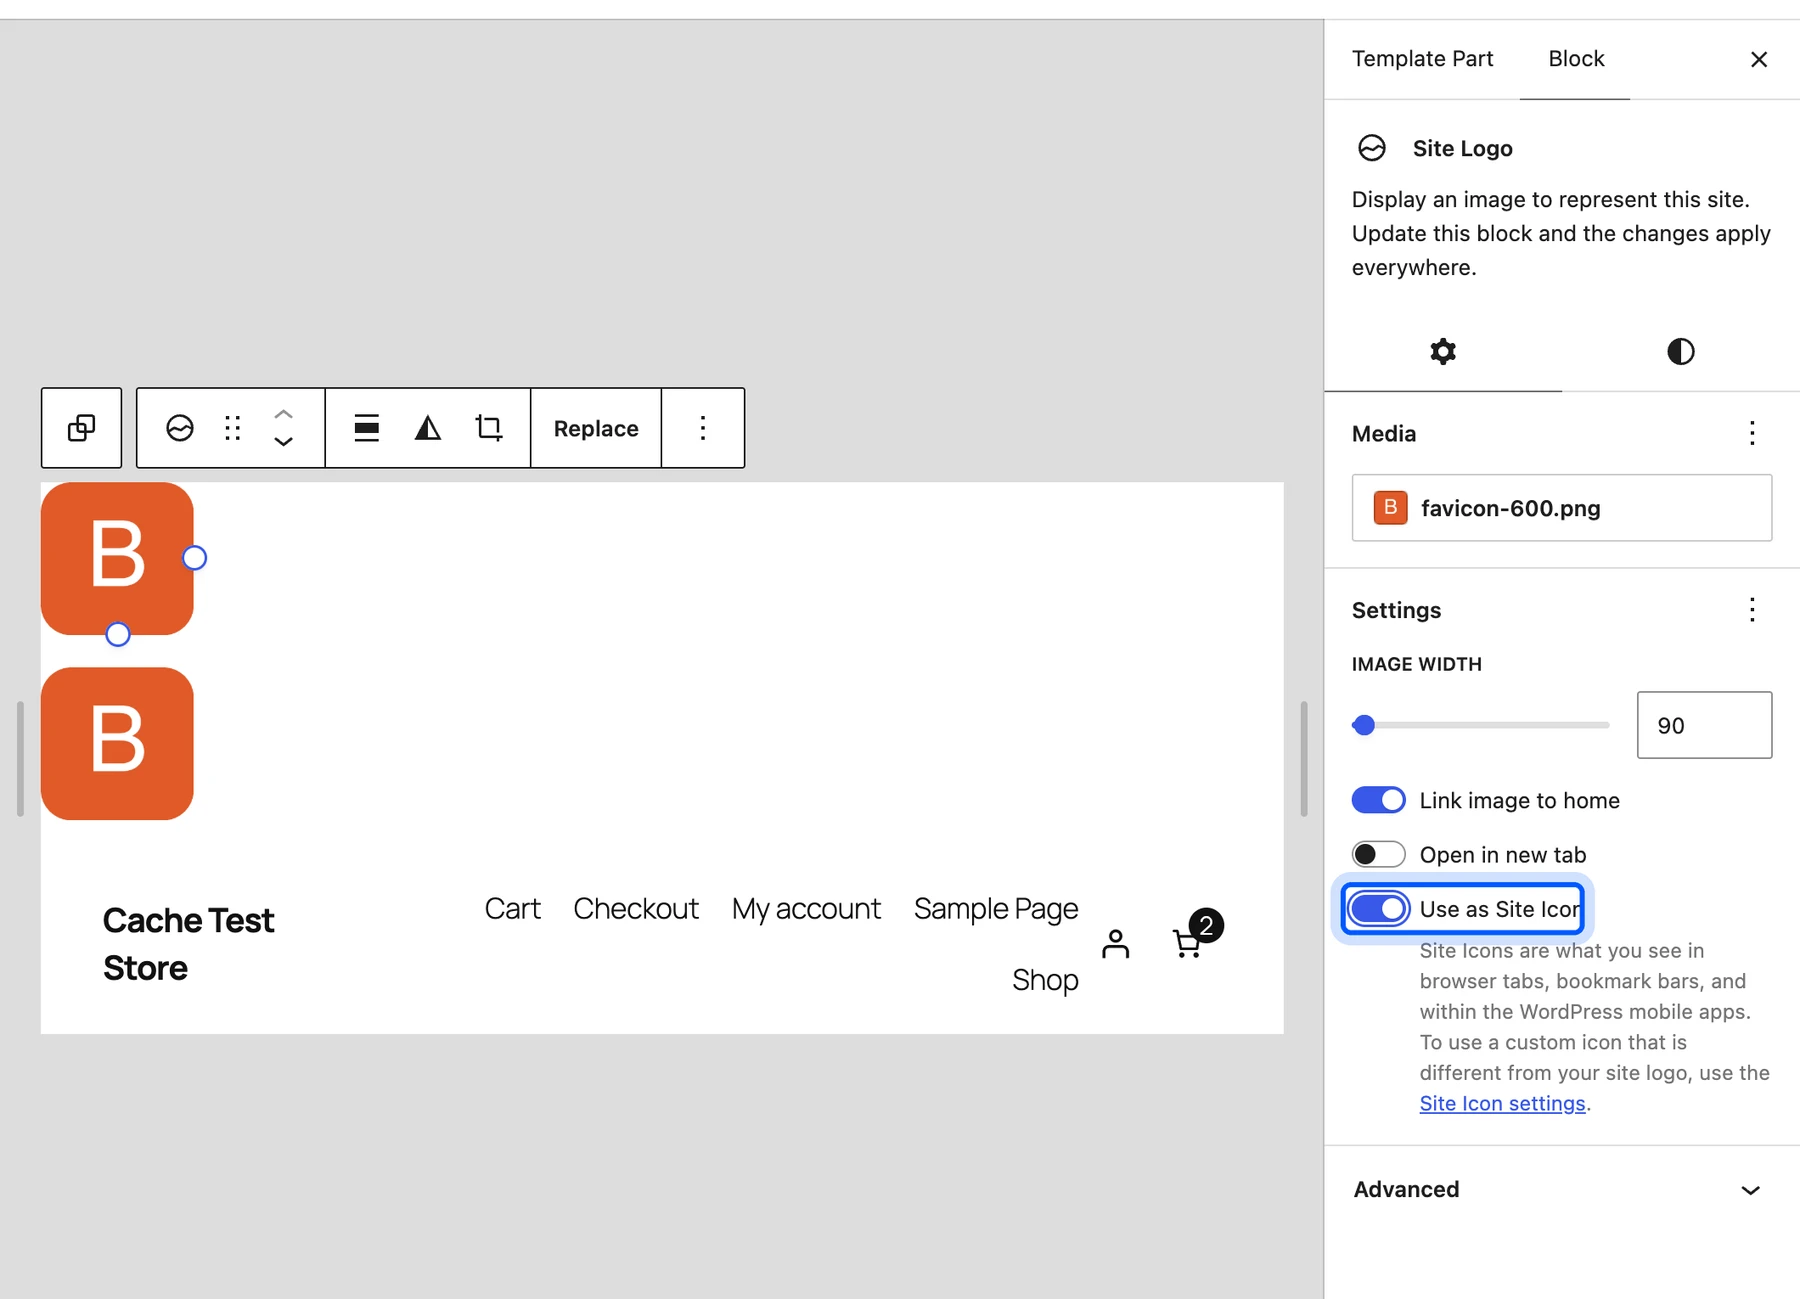Click the Site Logo block type icon in toolbar
The image size is (1800, 1299).
pyautogui.click(x=180, y=428)
